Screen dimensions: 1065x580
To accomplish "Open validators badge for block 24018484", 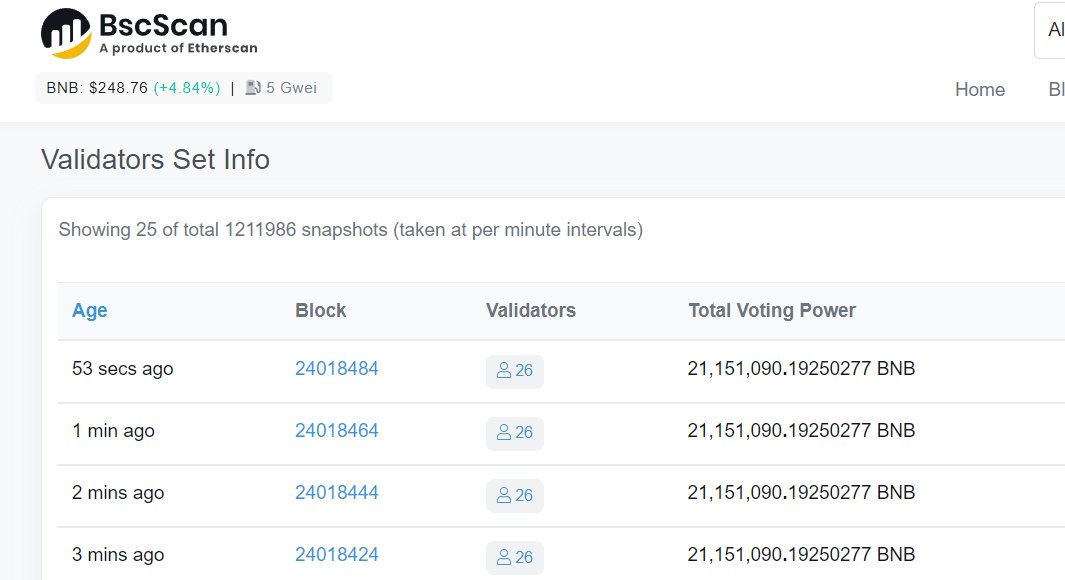I will (x=514, y=371).
